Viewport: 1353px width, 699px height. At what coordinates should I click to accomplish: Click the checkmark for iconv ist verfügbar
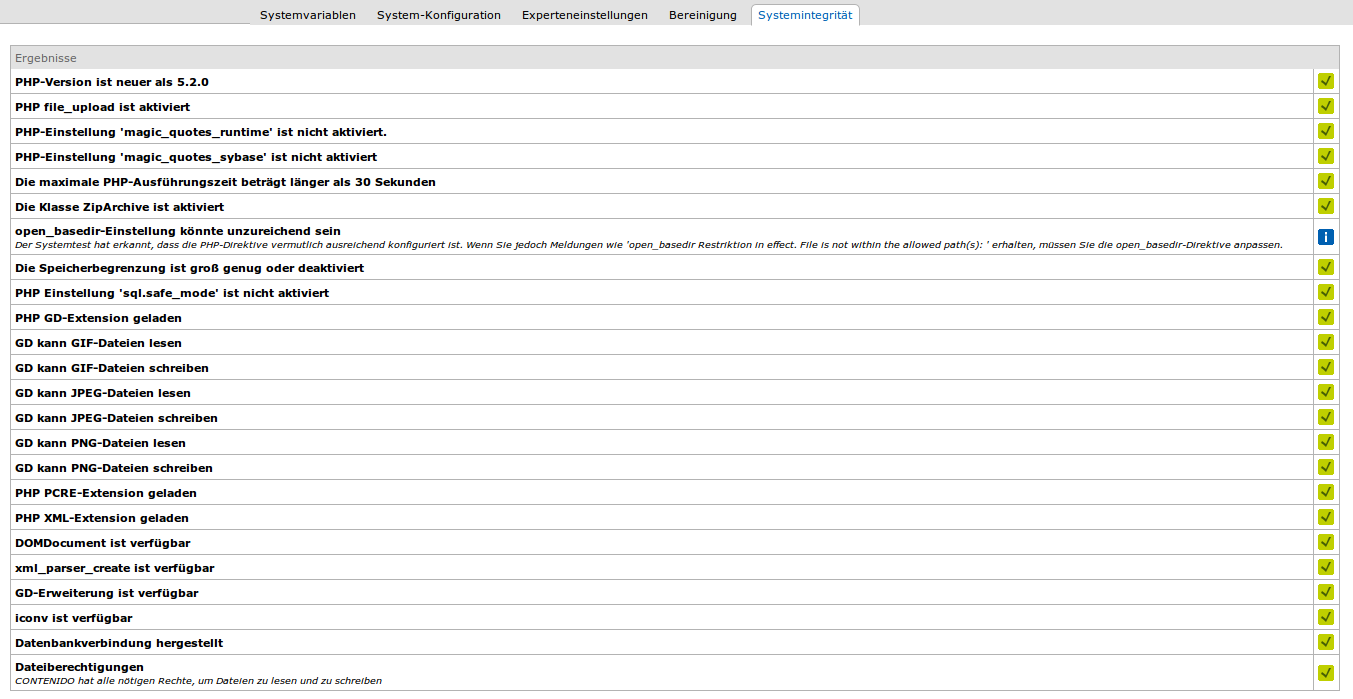tap(1326, 617)
